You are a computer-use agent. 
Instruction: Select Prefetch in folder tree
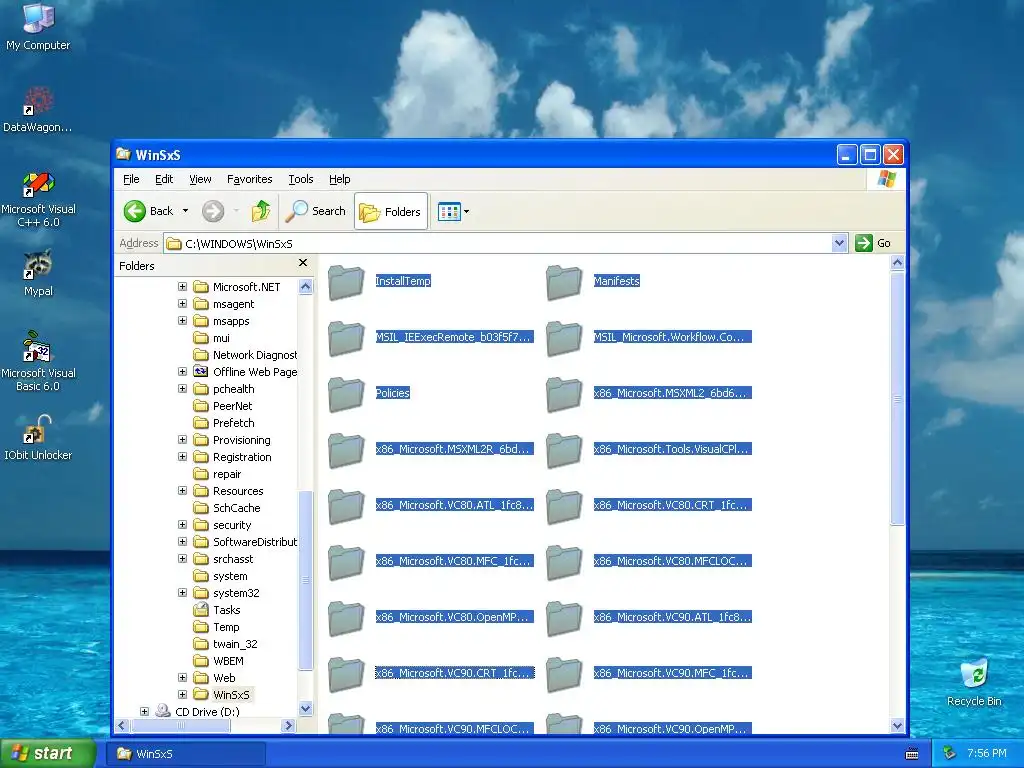pyautogui.click(x=233, y=423)
